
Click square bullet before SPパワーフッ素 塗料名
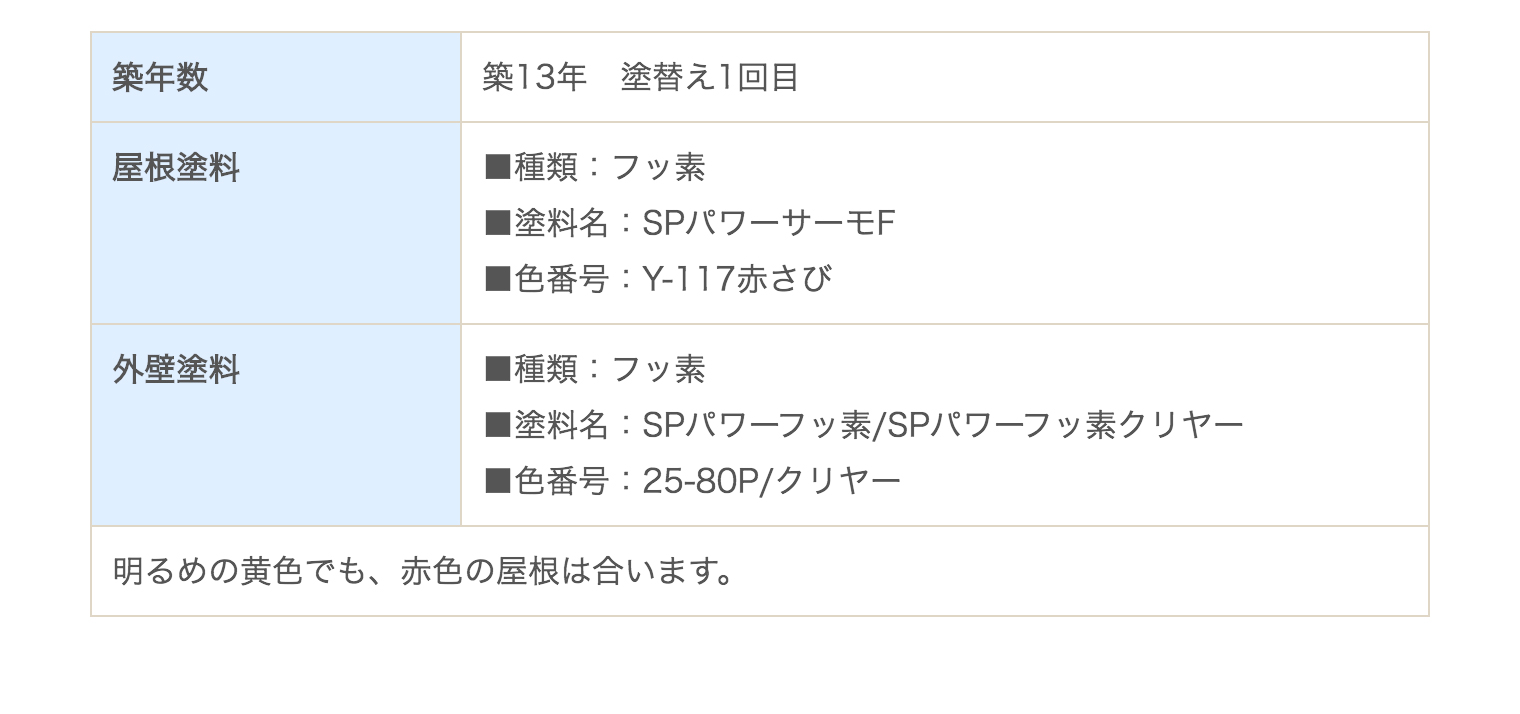(497, 425)
